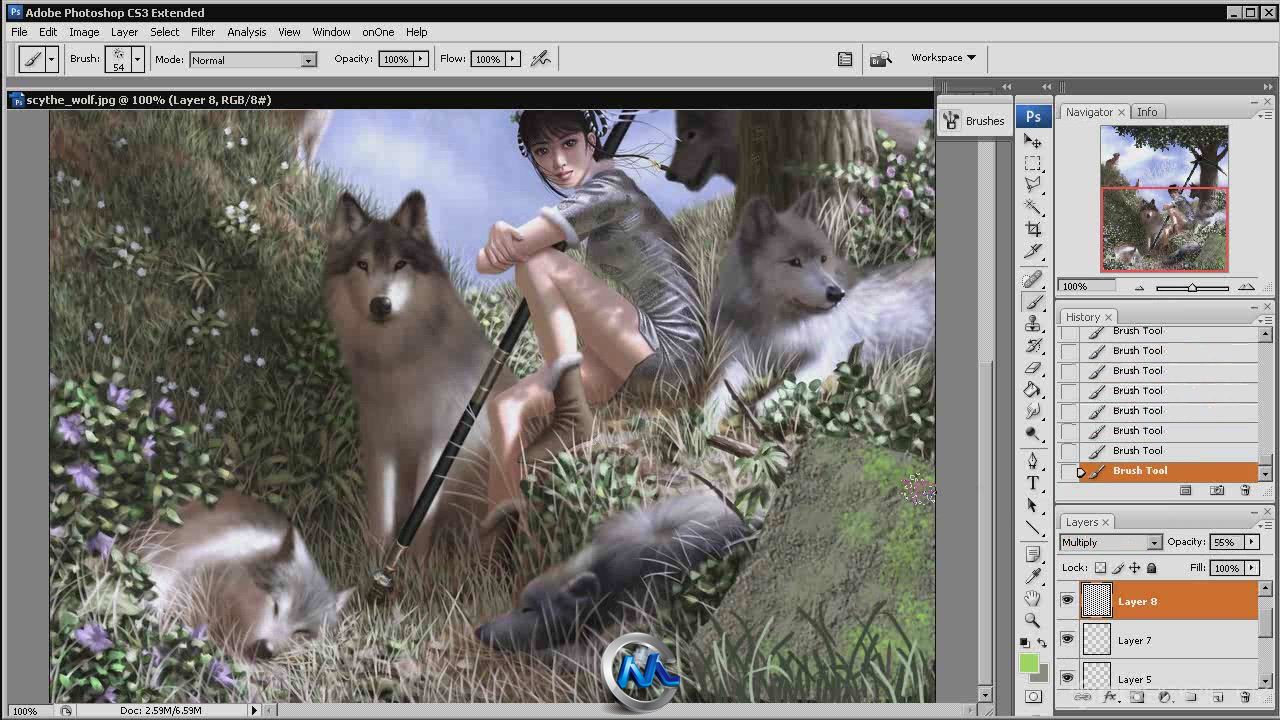This screenshot has width=1280, height=720.
Task: Open the layer Fill slider arrow
Action: click(x=1251, y=568)
